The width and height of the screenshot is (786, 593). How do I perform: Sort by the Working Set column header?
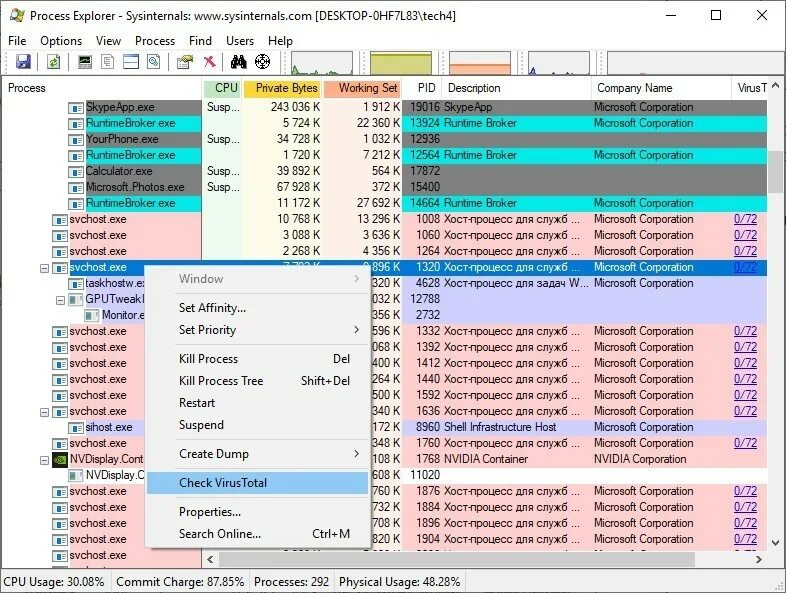click(x=362, y=88)
